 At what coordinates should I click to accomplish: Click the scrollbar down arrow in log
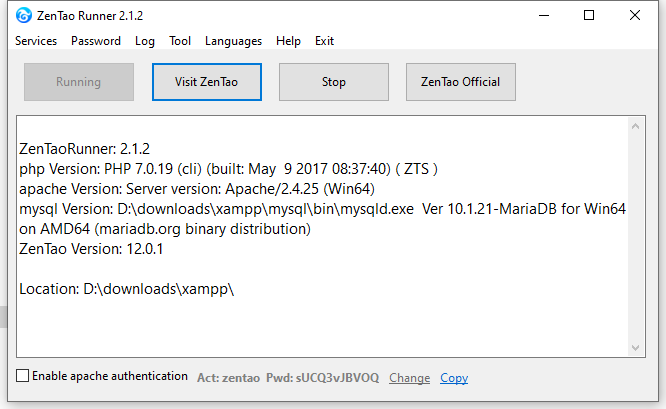(x=636, y=345)
